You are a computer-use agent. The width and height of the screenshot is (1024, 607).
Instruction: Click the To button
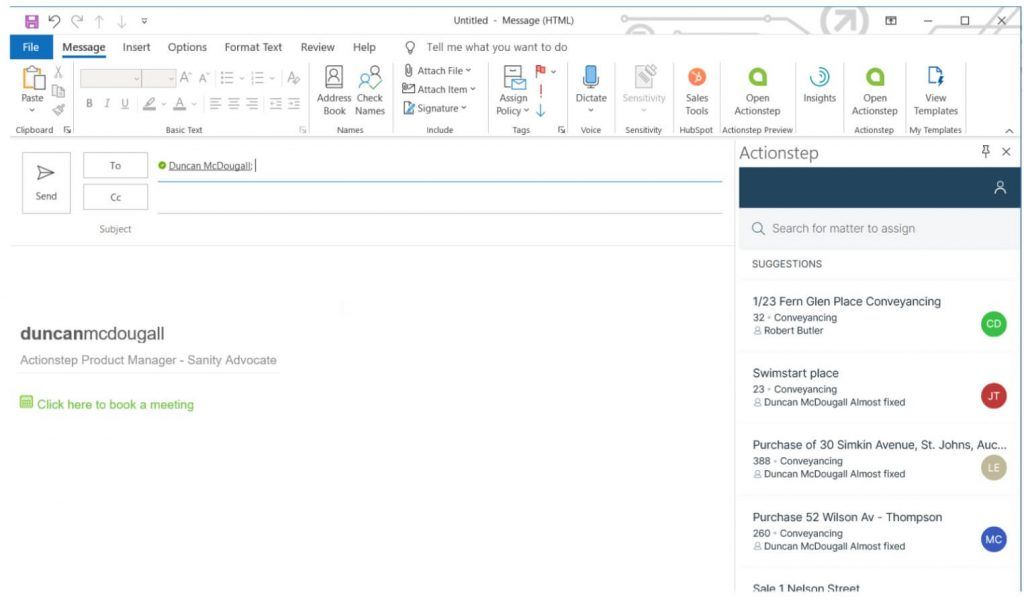pos(116,165)
